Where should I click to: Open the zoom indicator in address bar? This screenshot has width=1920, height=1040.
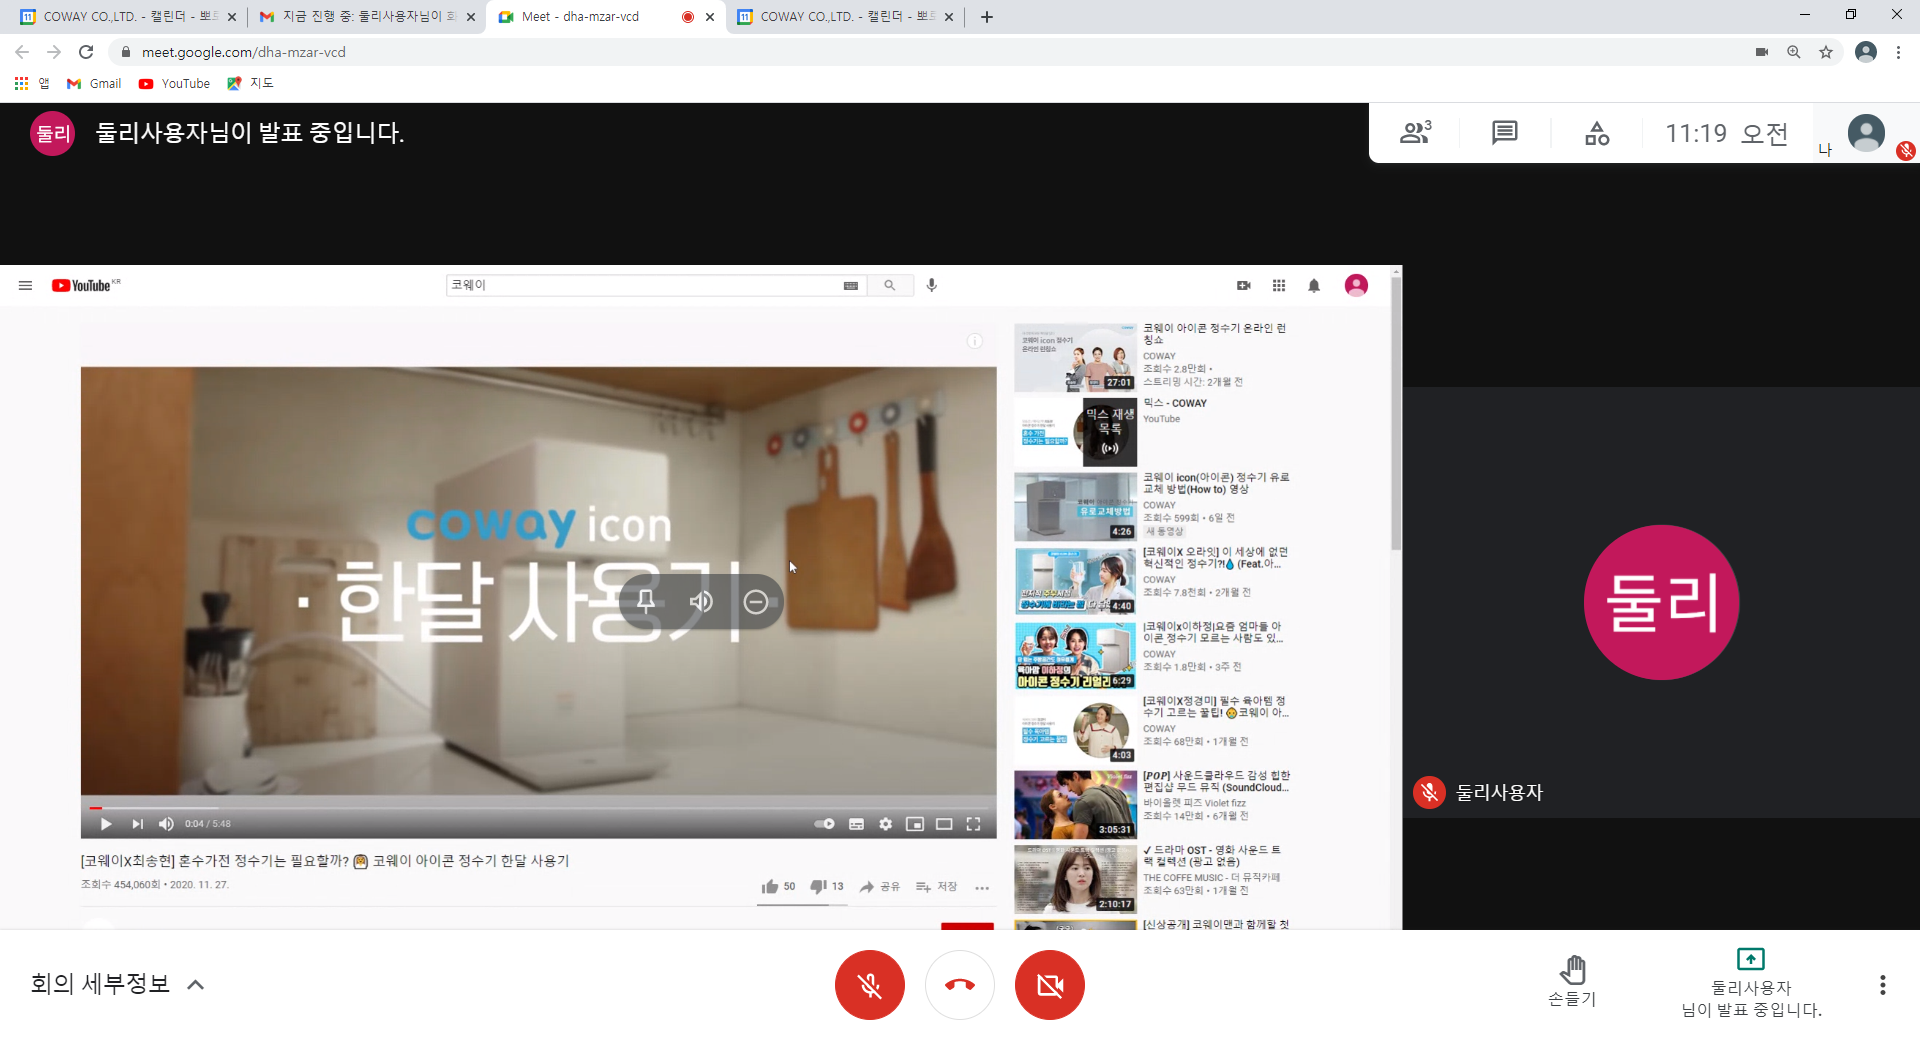click(x=1794, y=52)
